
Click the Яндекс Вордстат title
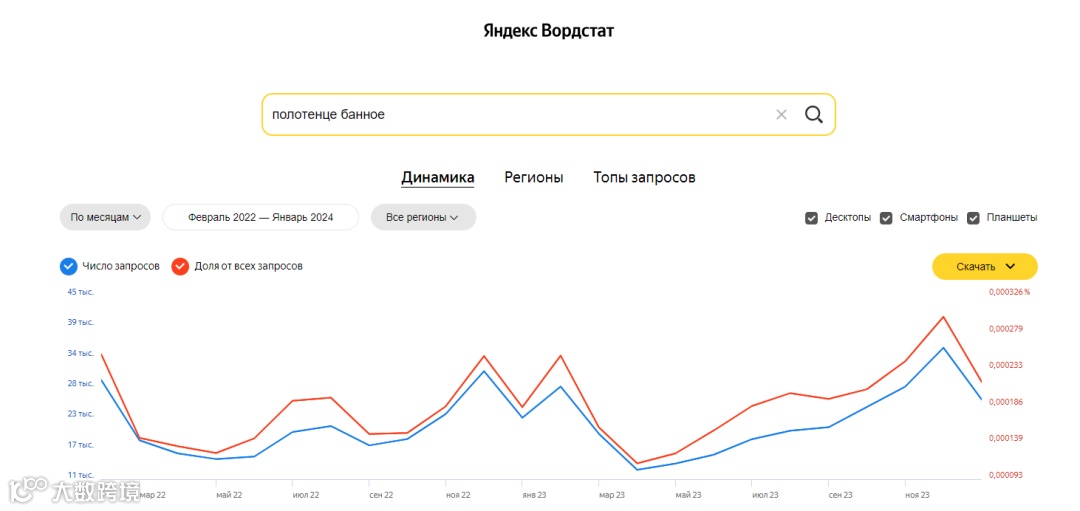(548, 32)
